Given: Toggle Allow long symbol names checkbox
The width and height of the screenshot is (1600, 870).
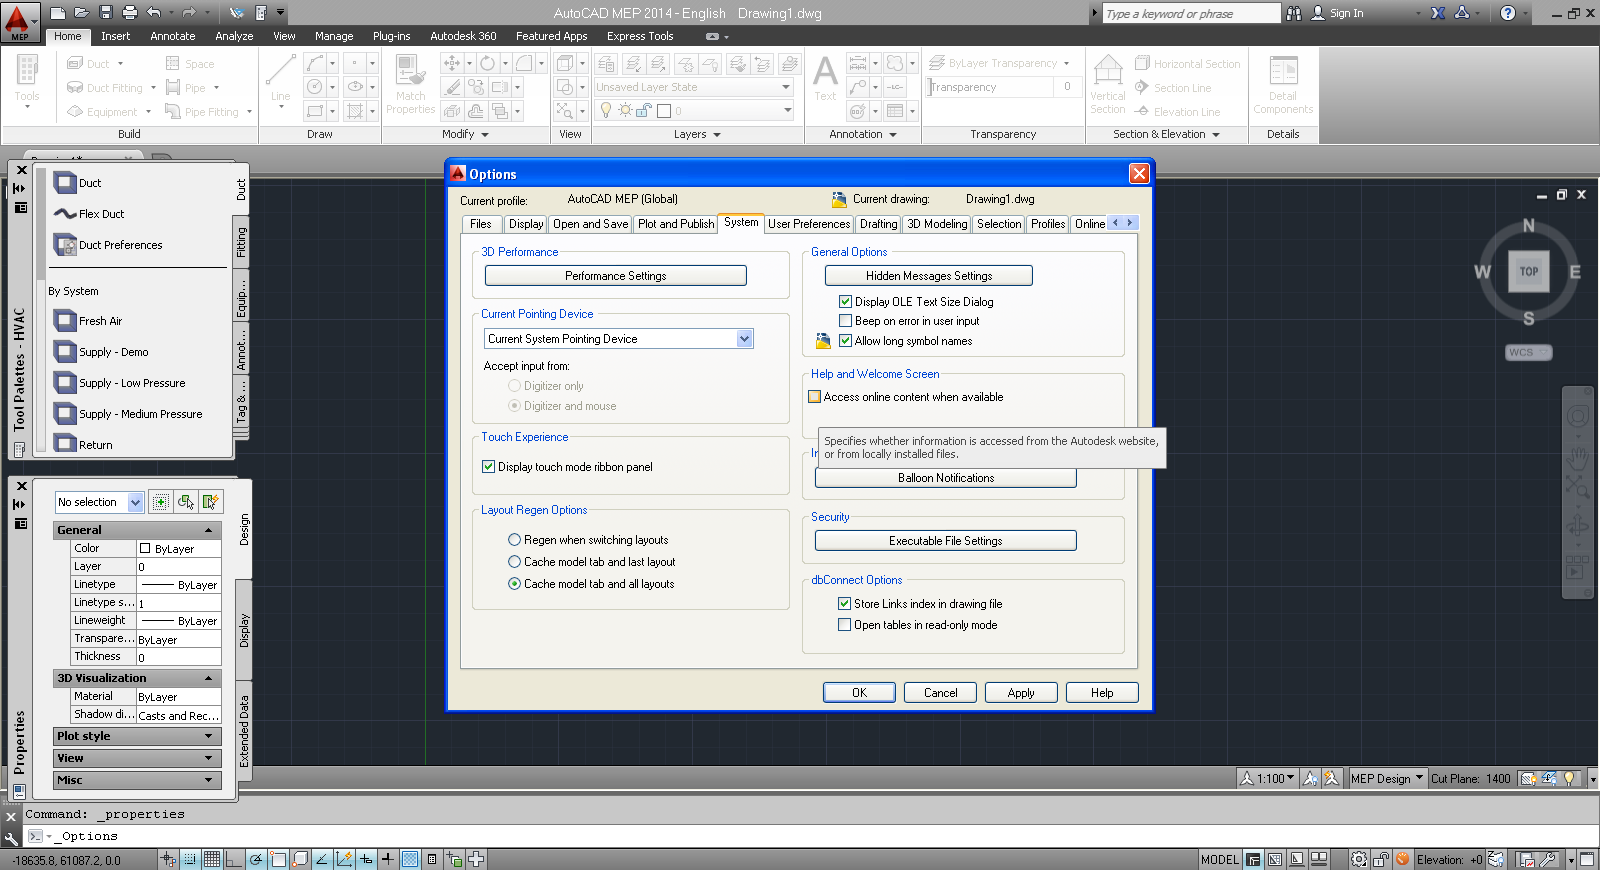Looking at the screenshot, I should click(x=845, y=341).
